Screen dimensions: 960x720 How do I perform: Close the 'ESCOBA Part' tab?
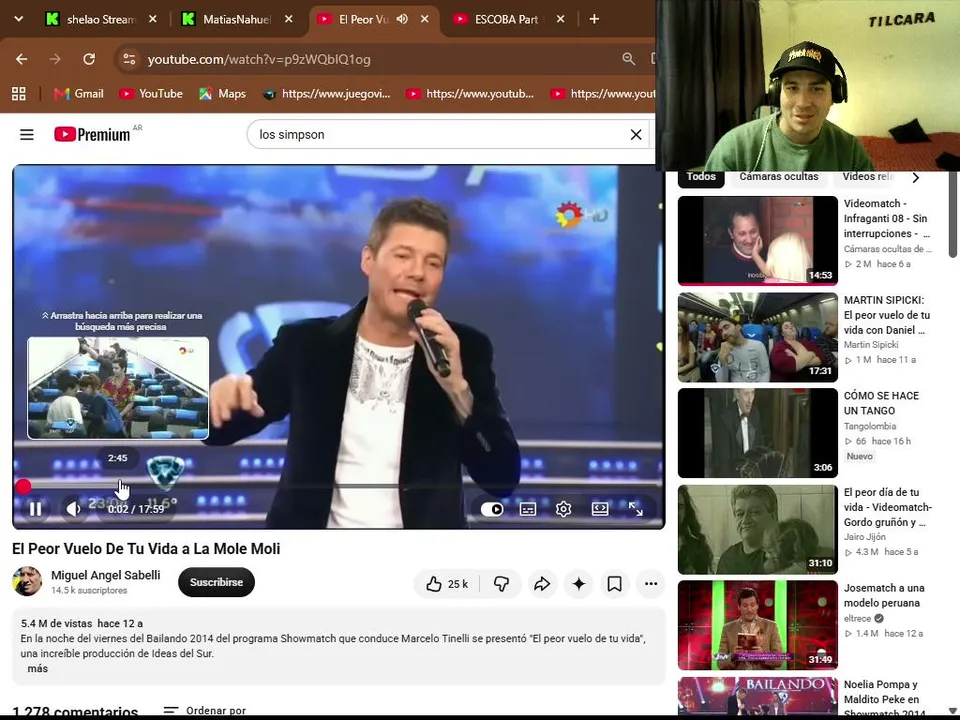tap(560, 19)
